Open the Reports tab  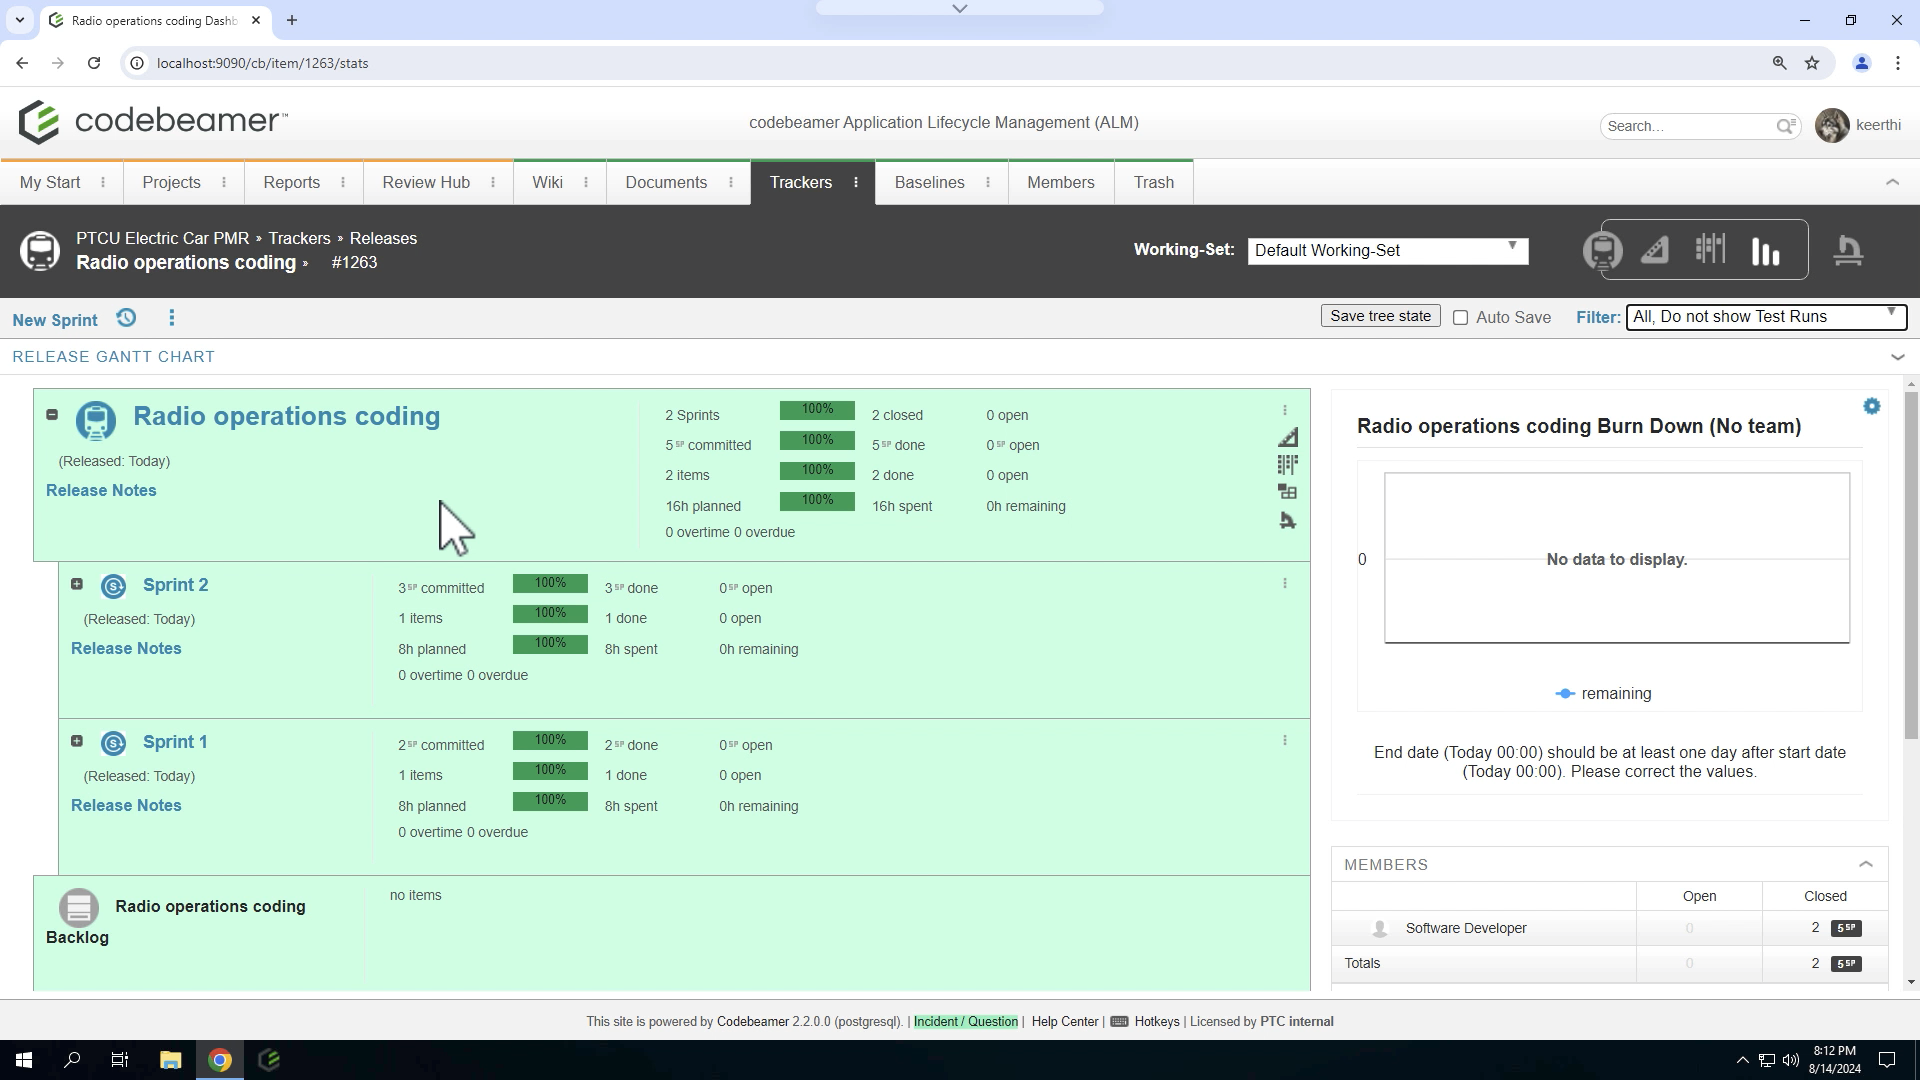pyautogui.click(x=292, y=182)
